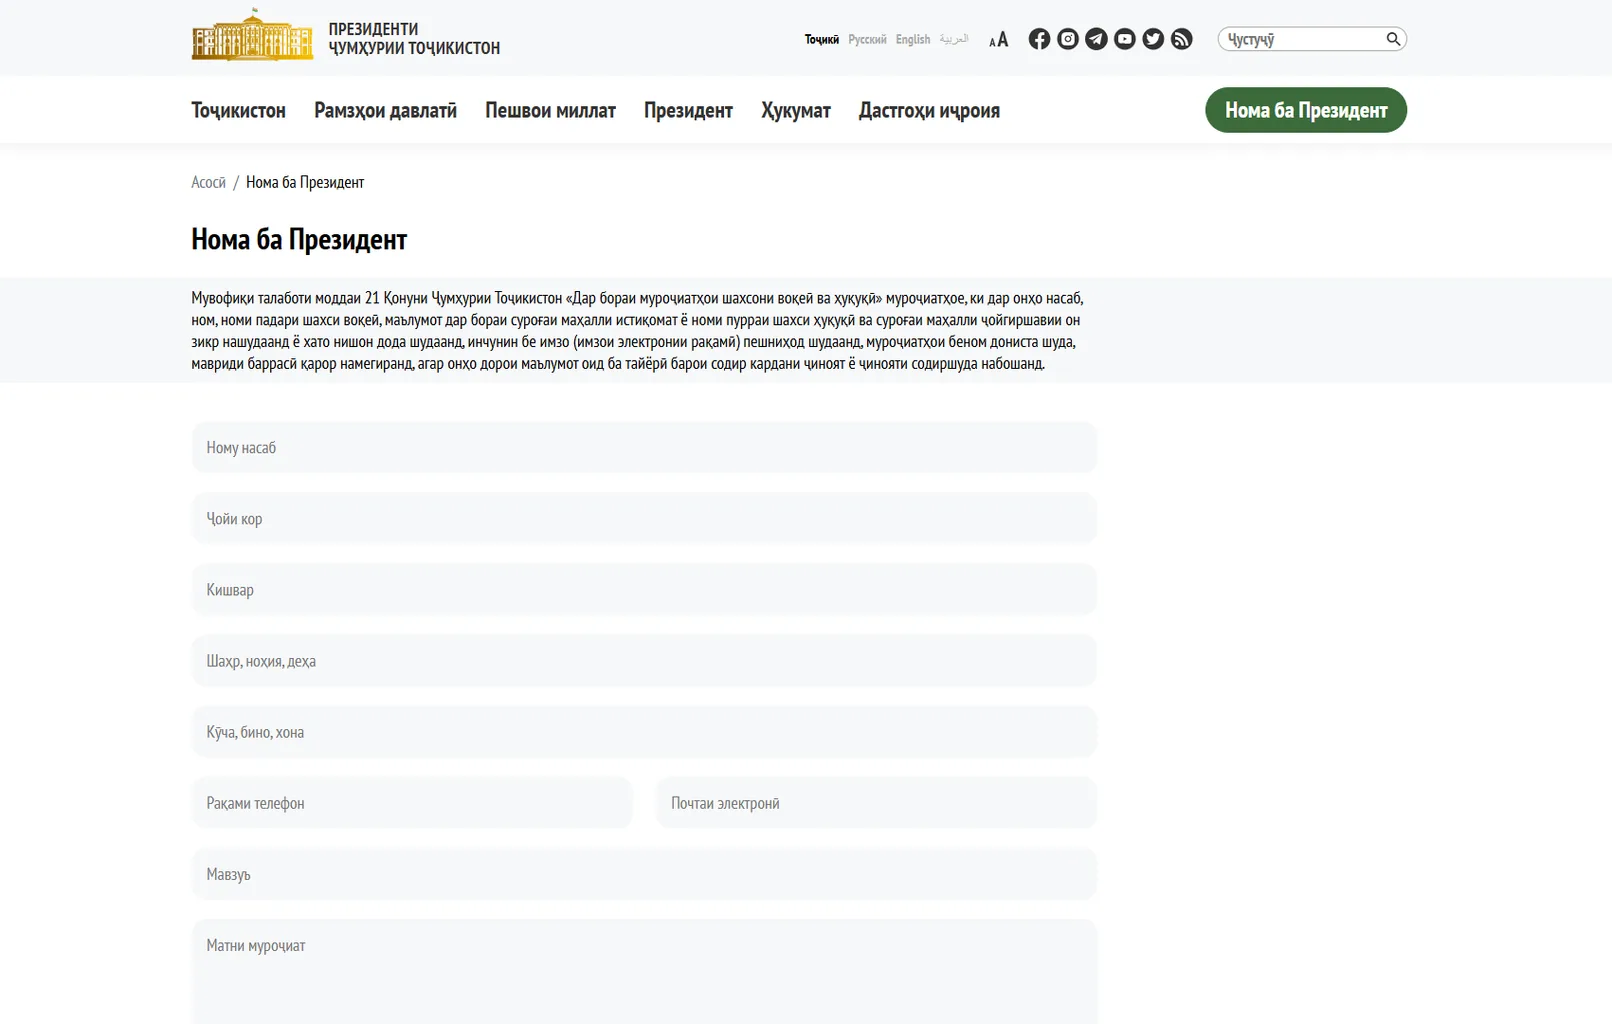
Task: Click the Нома ба Президент breadcrumb text
Action: [305, 182]
